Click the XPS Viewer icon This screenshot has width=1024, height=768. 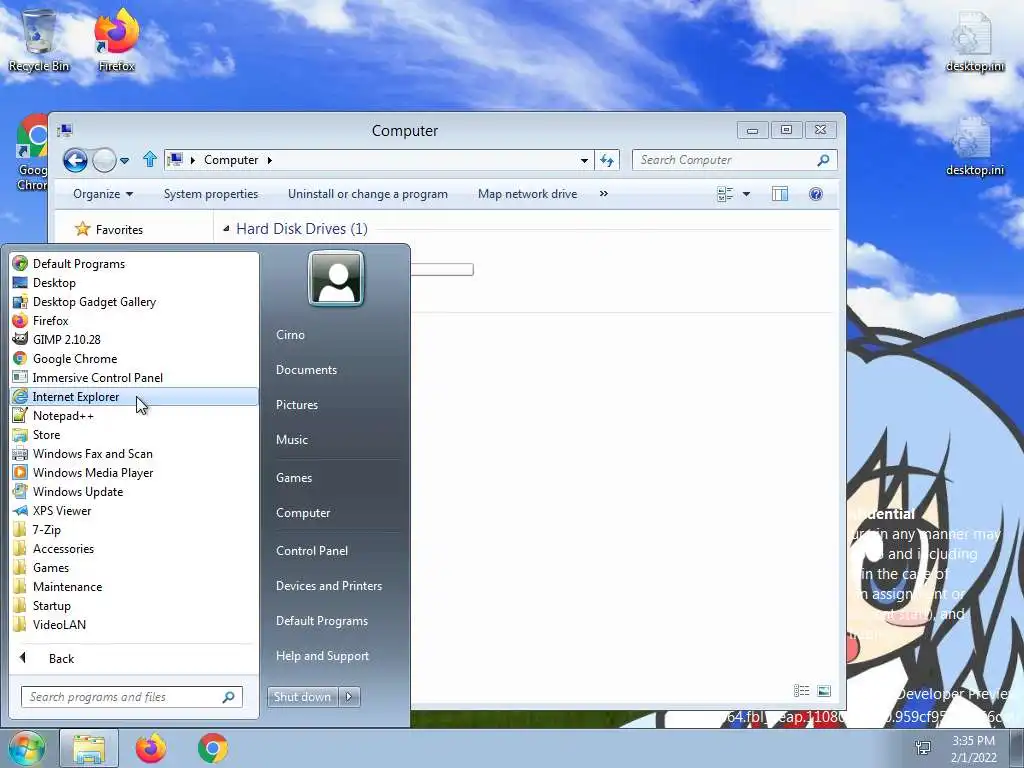coord(20,511)
